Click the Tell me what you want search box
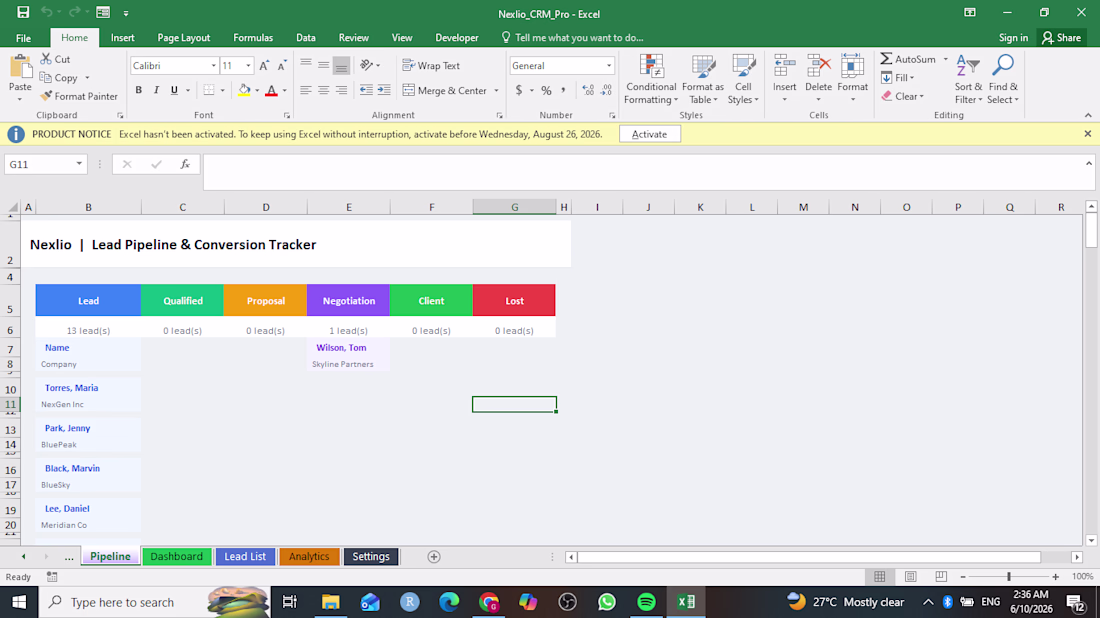Viewport: 1100px width, 618px height. click(572, 38)
